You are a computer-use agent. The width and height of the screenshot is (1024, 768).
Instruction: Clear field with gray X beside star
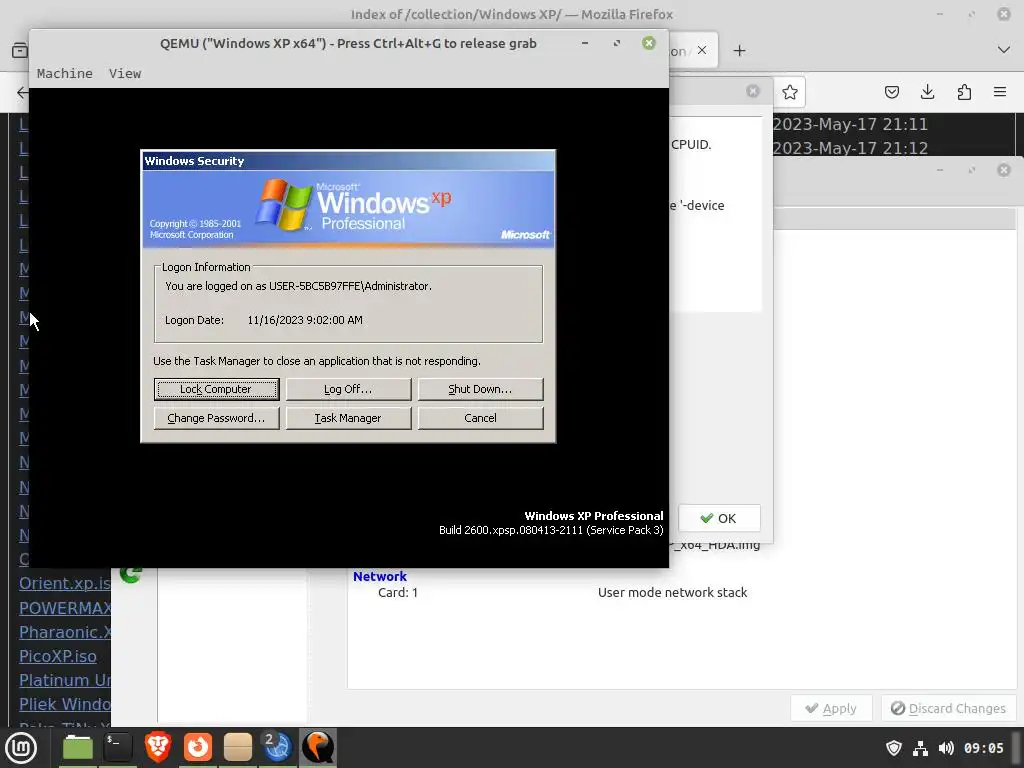point(753,91)
